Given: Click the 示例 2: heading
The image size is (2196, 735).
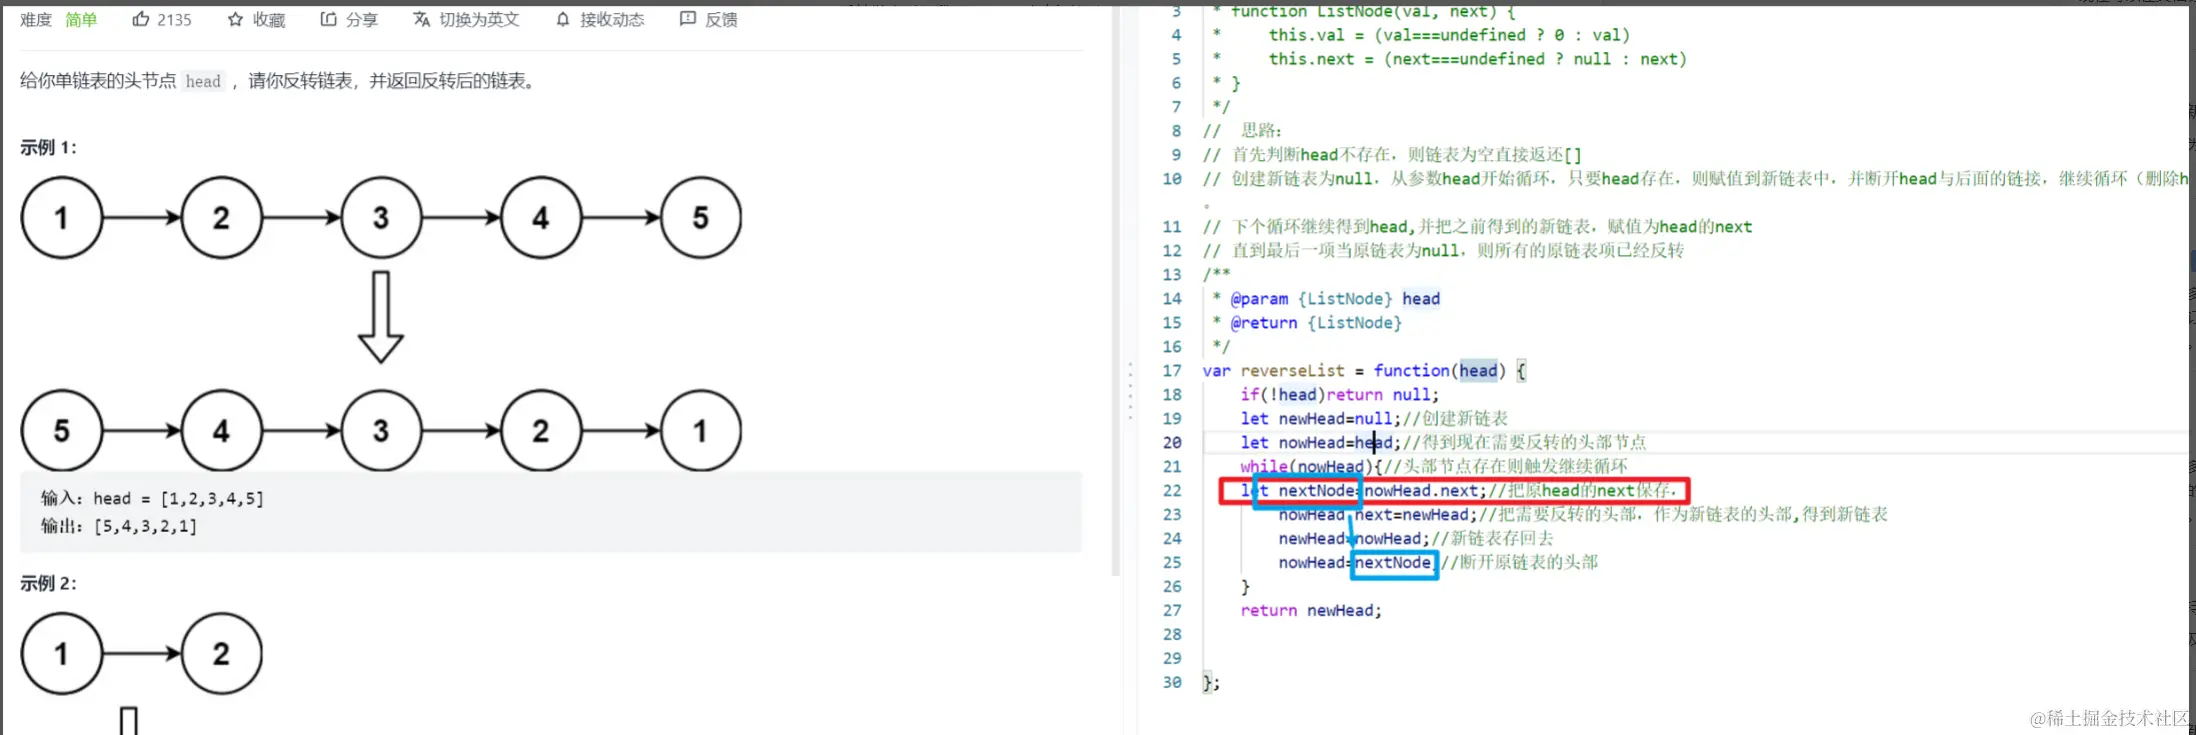Looking at the screenshot, I should (48, 583).
